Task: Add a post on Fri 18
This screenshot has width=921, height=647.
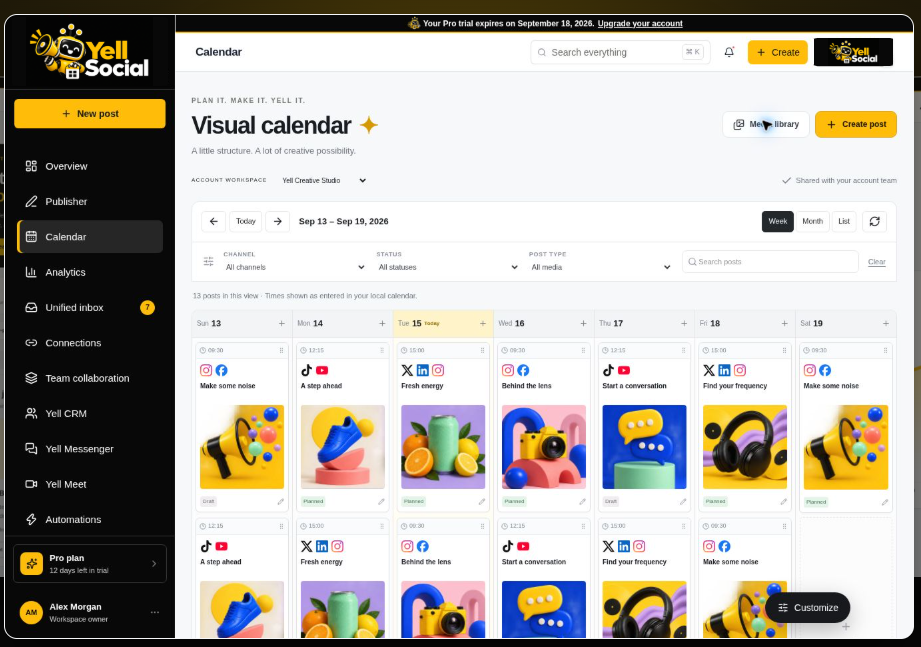Action: coord(785,324)
